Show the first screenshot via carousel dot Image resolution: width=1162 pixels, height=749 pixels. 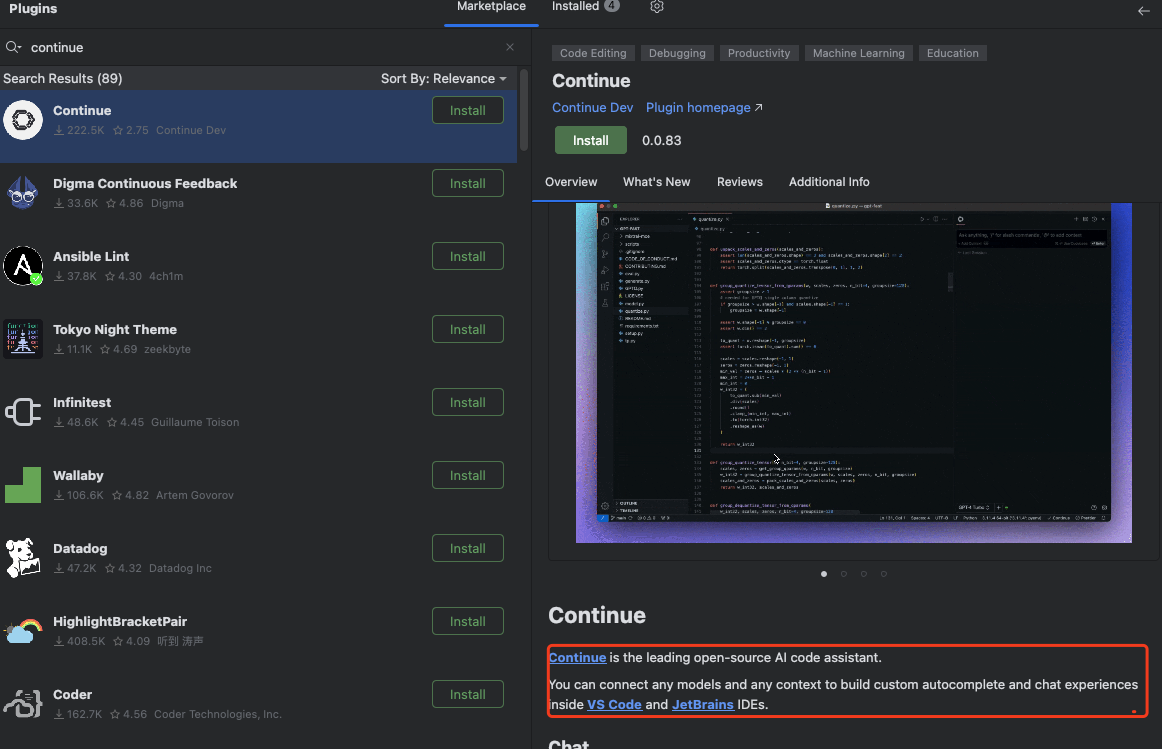pyautogui.click(x=824, y=574)
